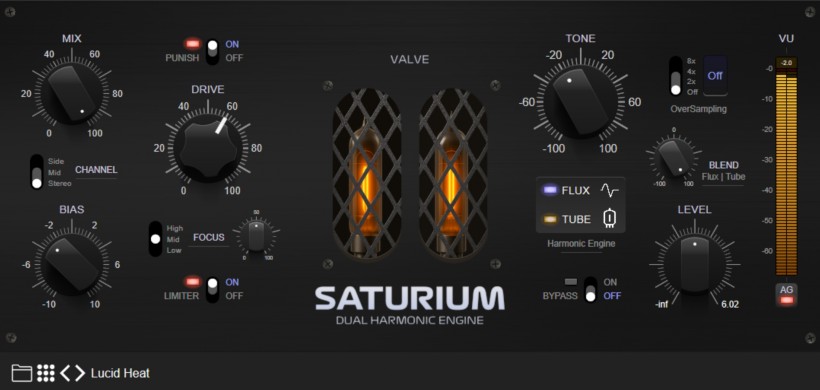Screen dimensions: 820x390
Task: Click the OverSampling Off display box
Action: (x=715, y=76)
